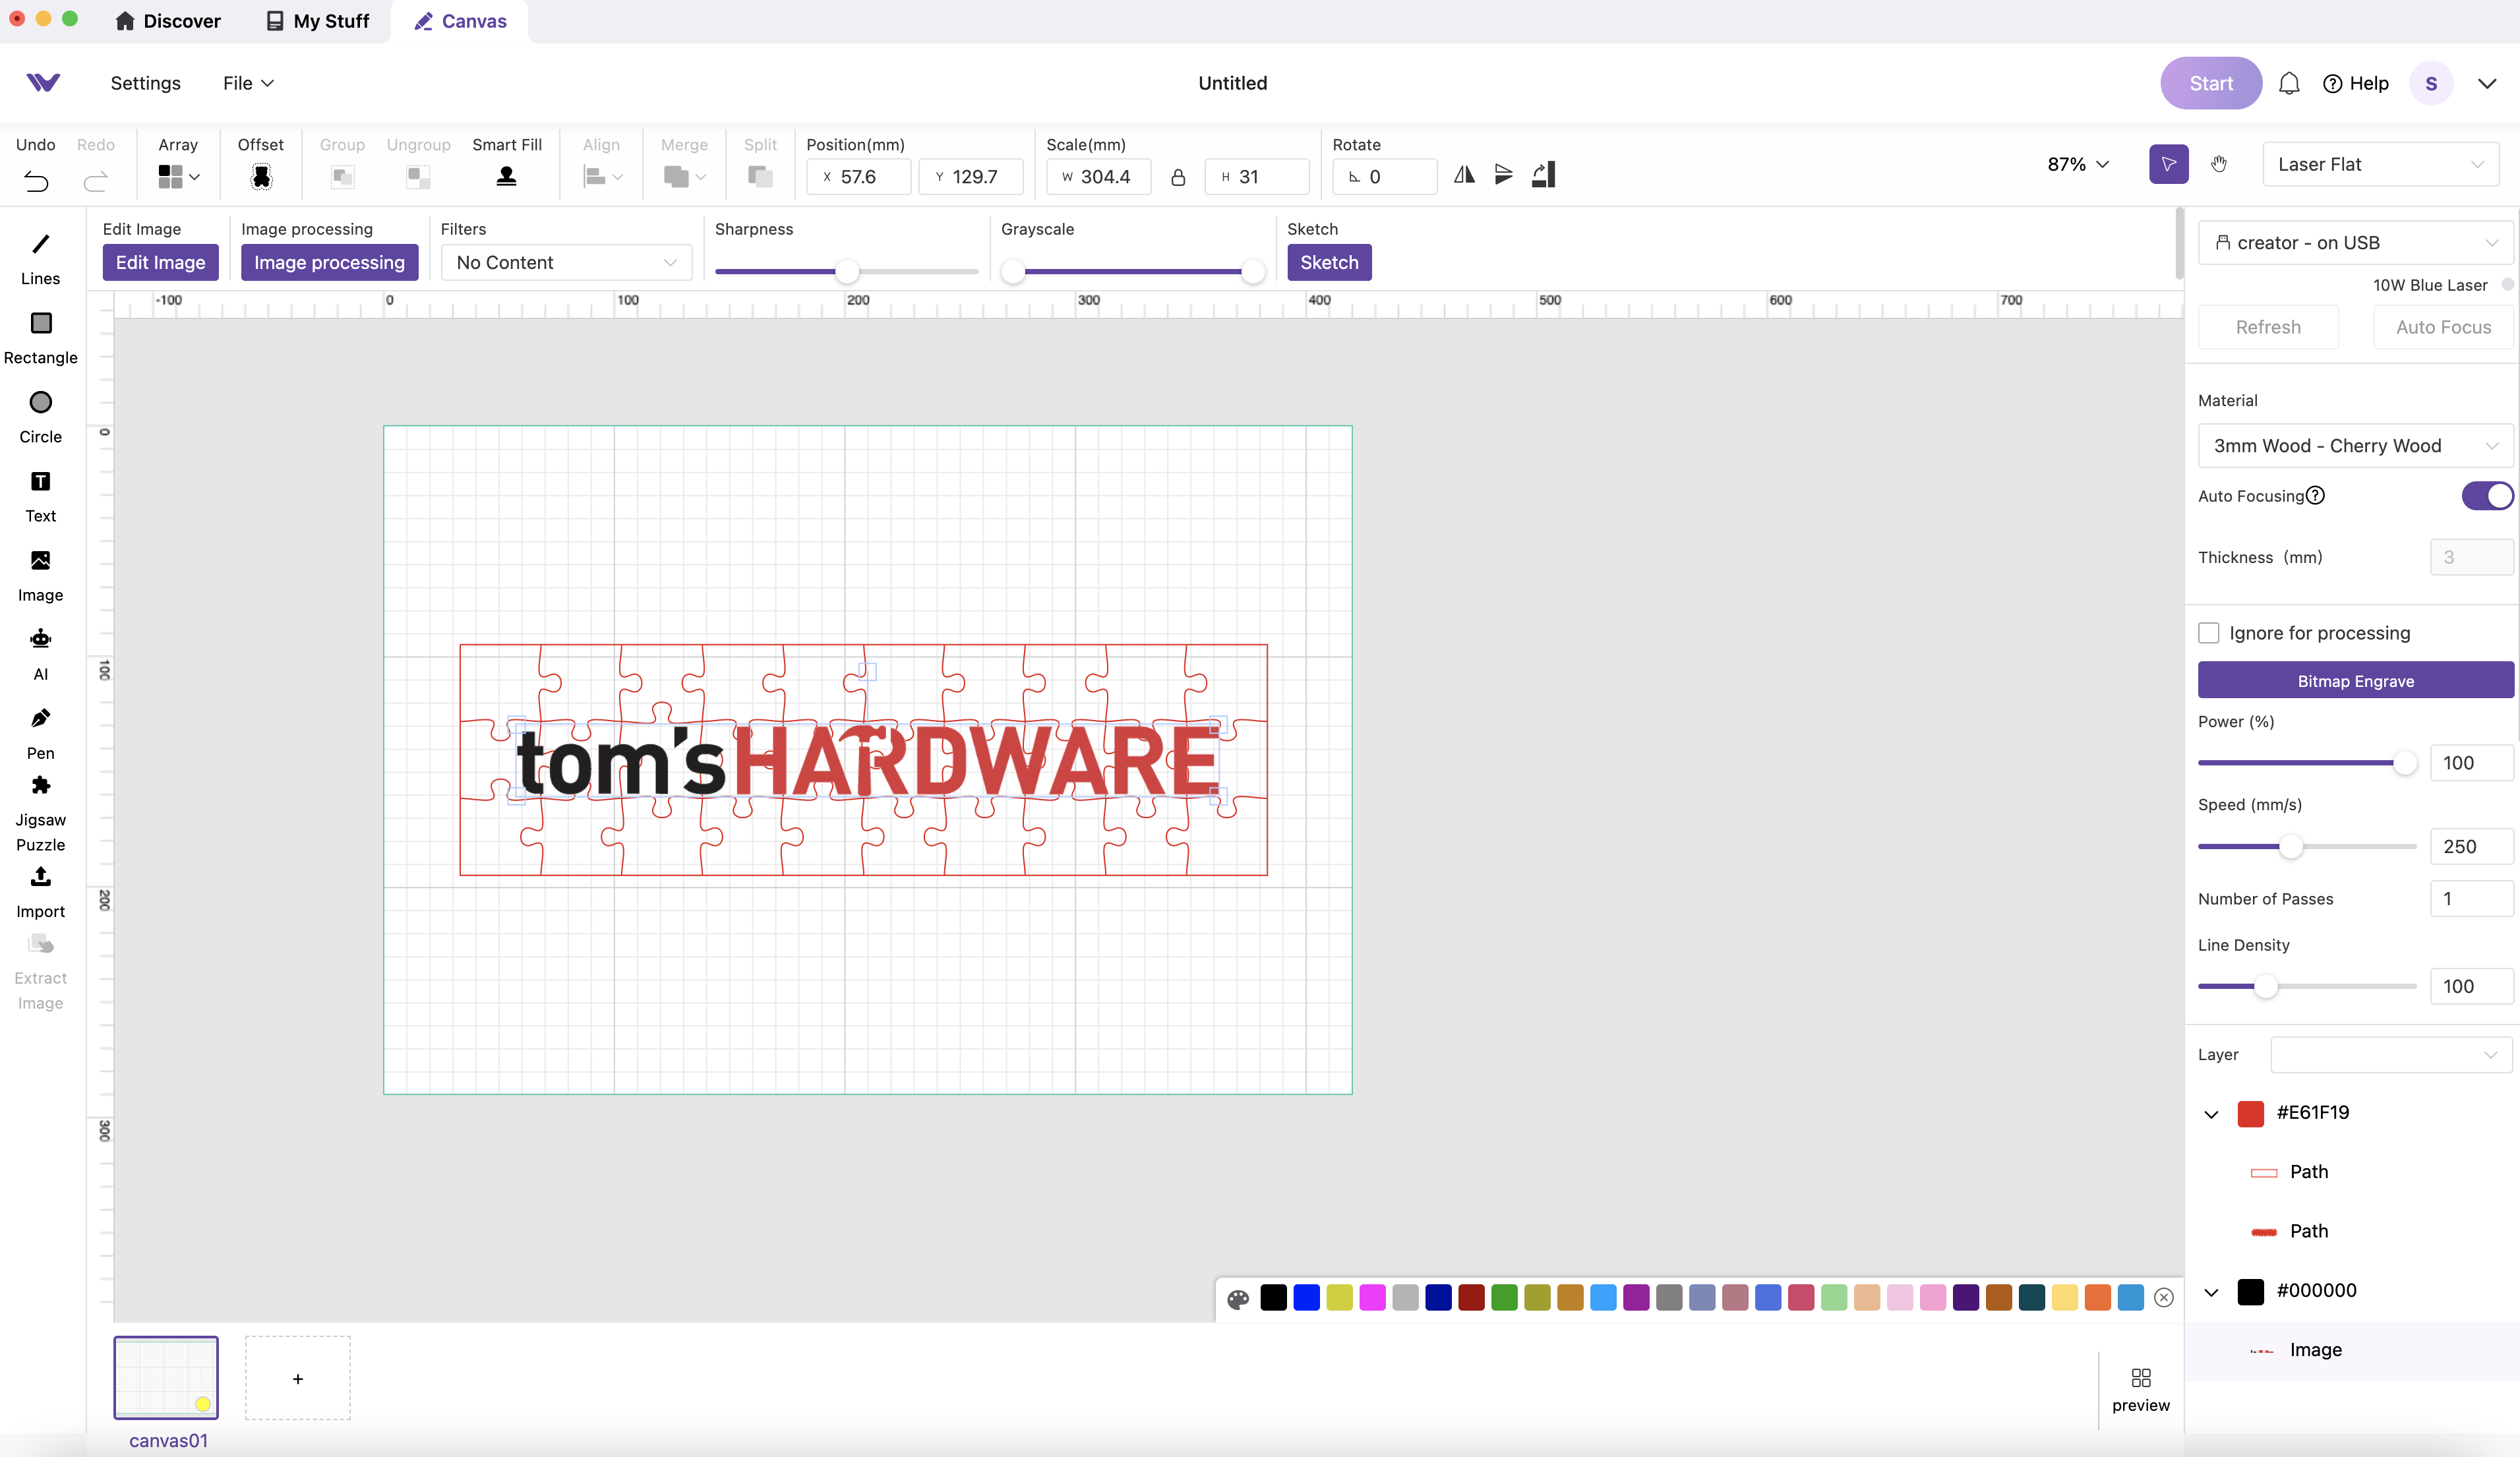Select the Text tool
Viewport: 2520px width, 1457px height.
click(40, 496)
